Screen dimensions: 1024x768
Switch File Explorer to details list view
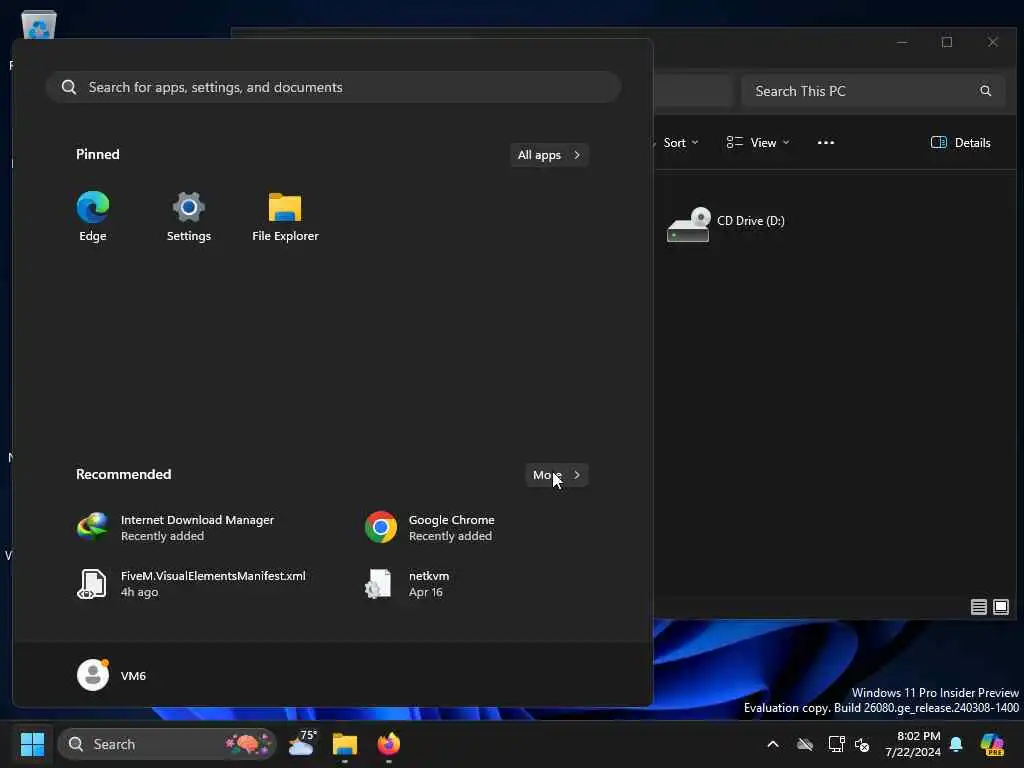coord(978,607)
